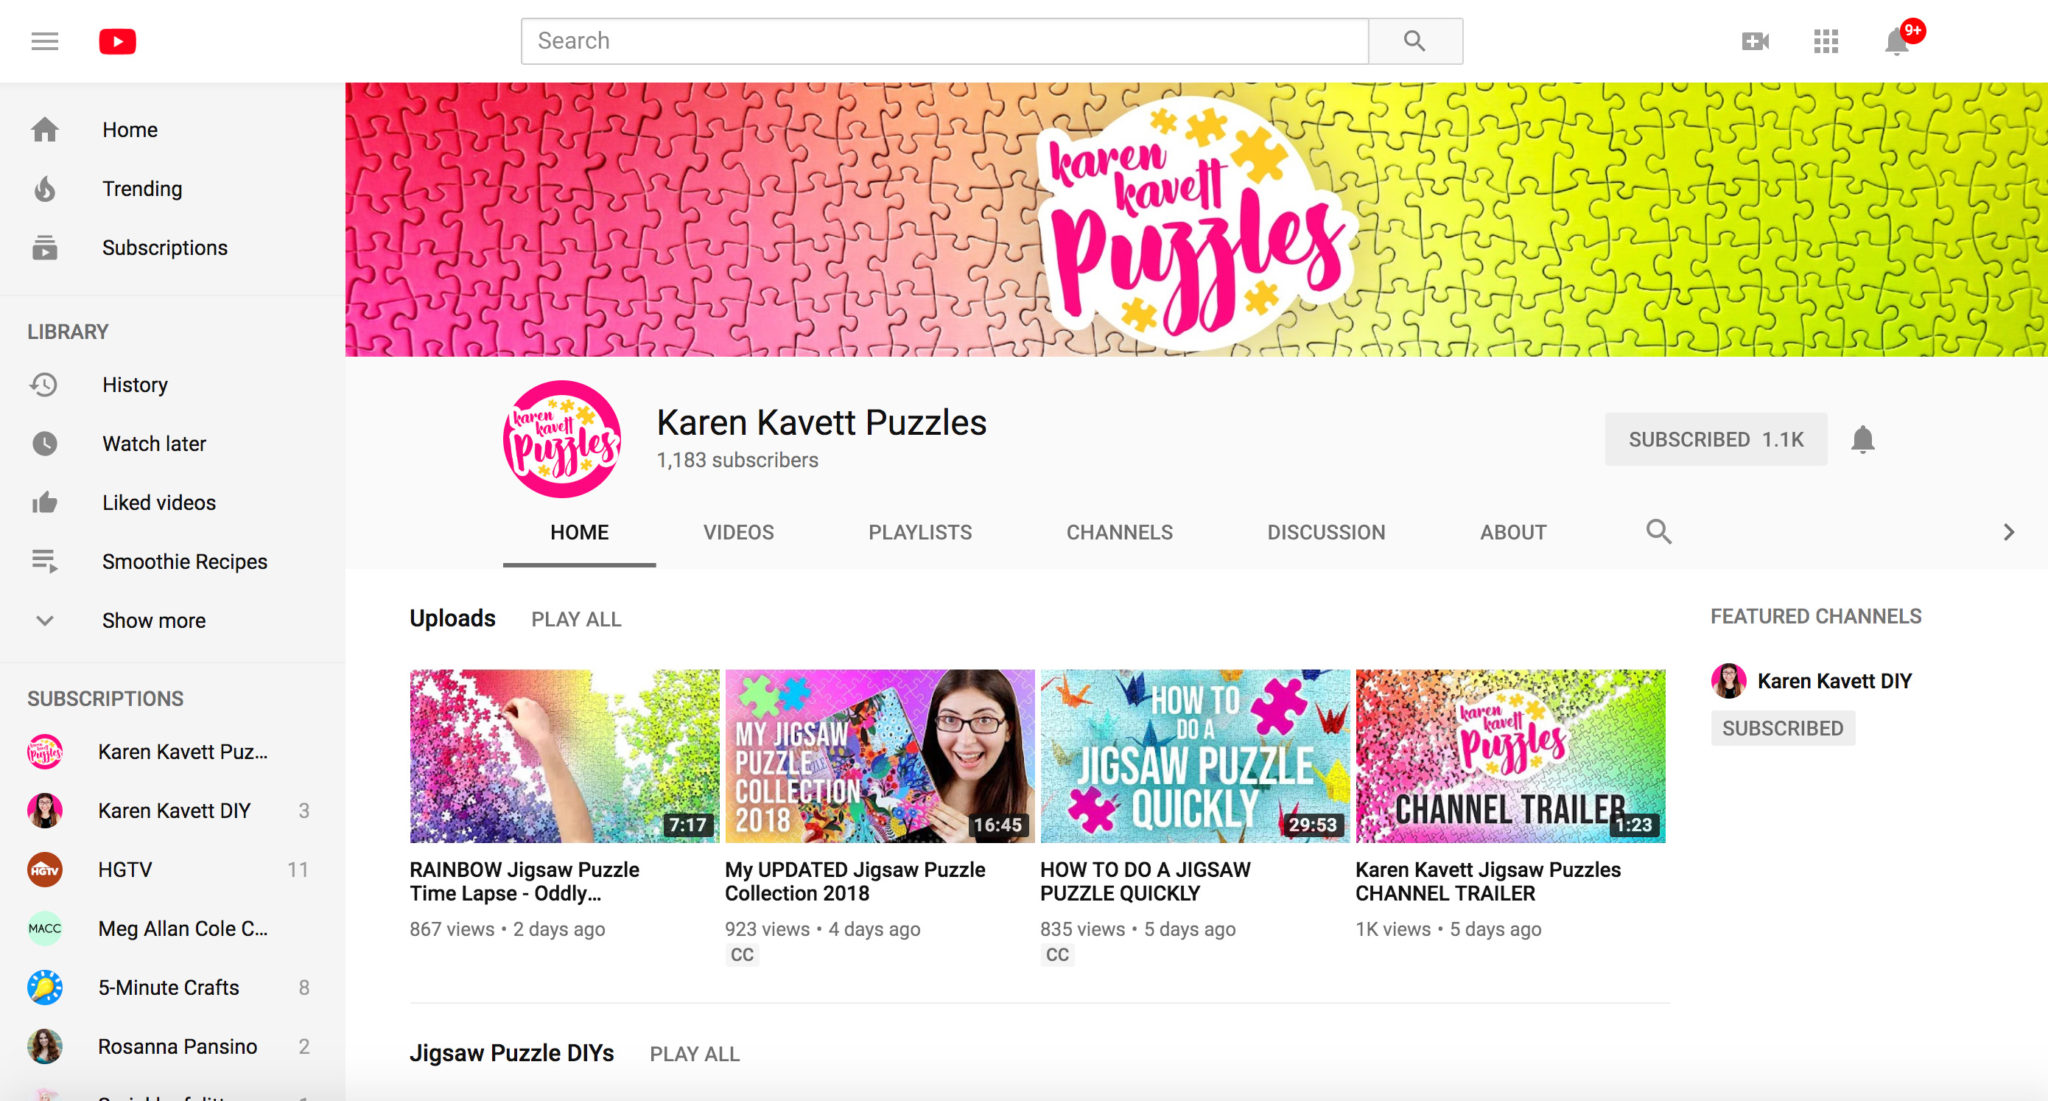The image size is (2048, 1101).
Task: Open RAINBOW Jigsaw Puzzle Time Lapse title
Action: click(x=524, y=882)
